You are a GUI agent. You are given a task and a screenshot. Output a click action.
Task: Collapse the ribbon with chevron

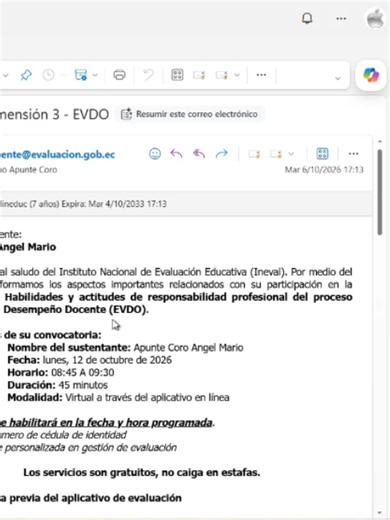coord(338,78)
